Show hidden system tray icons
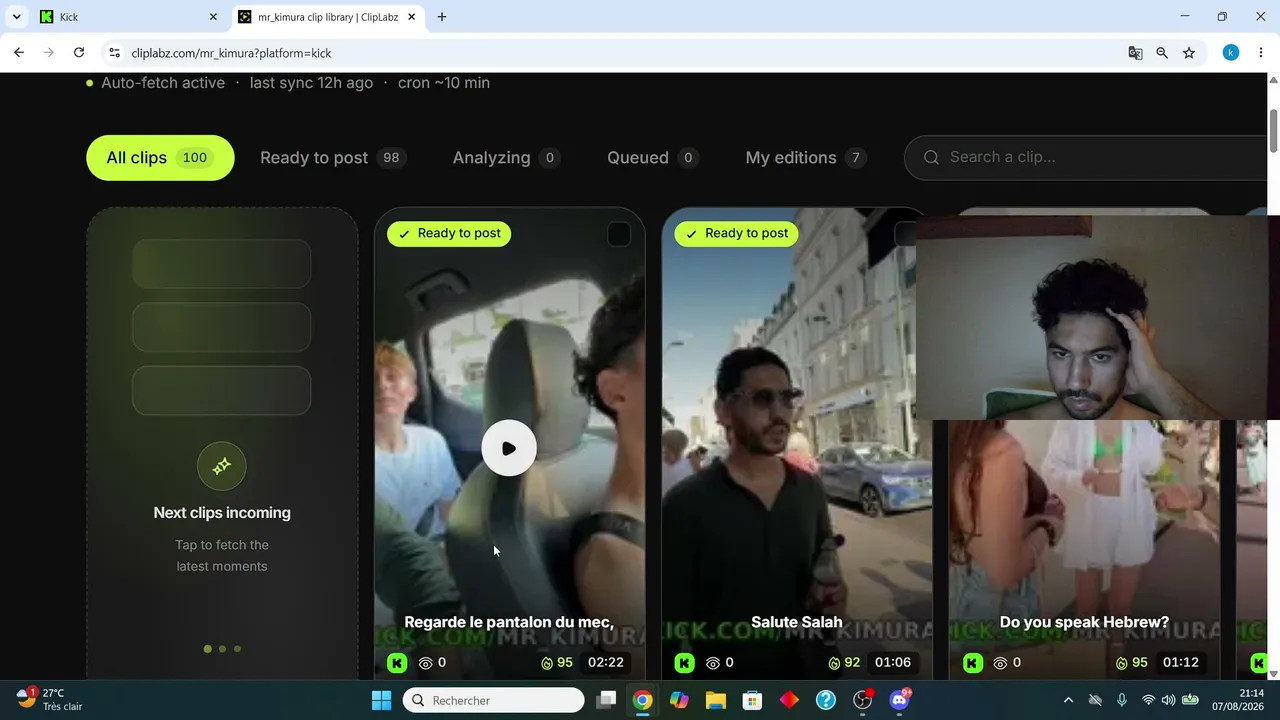This screenshot has width=1280, height=720. [1068, 700]
